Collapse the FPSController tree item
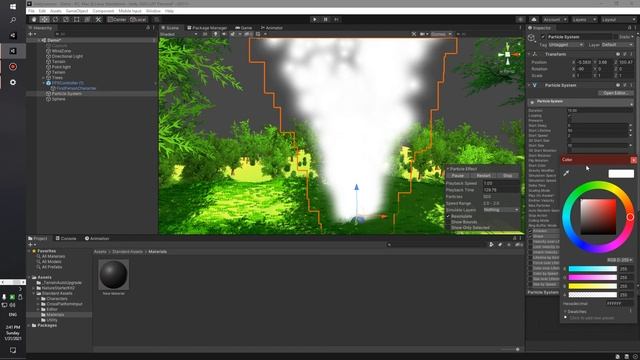Image resolution: width=640 pixels, height=360 pixels. (x=44, y=83)
